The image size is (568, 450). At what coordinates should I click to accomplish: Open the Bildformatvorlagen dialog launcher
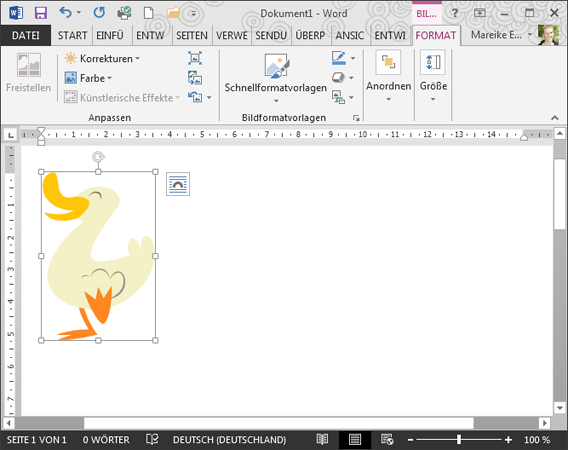click(x=356, y=118)
